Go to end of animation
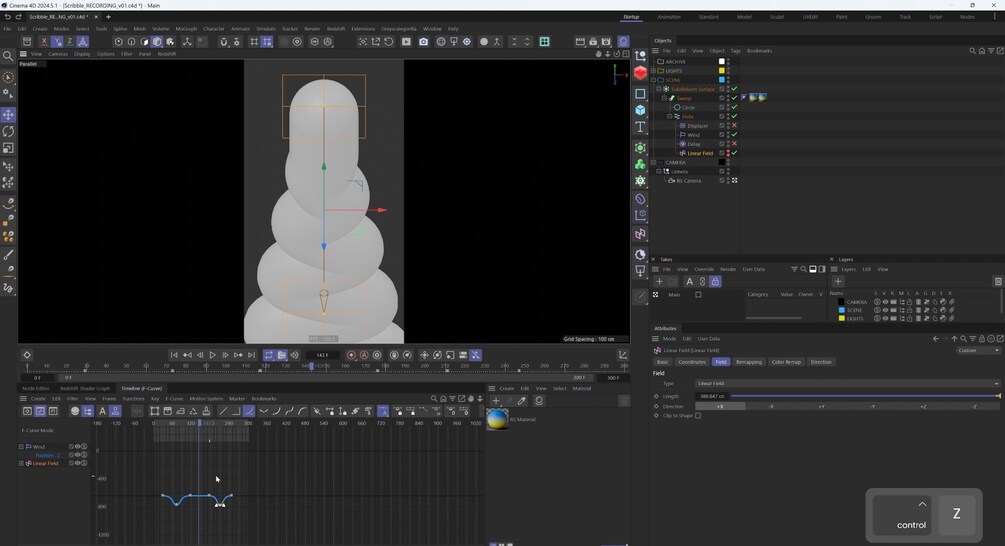This screenshot has height=546, width=1005. point(251,355)
